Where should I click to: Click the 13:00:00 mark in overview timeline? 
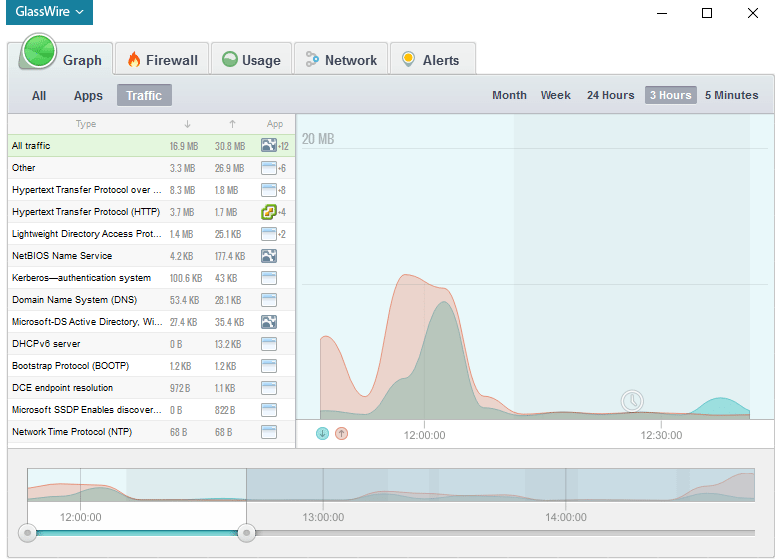pos(323,517)
